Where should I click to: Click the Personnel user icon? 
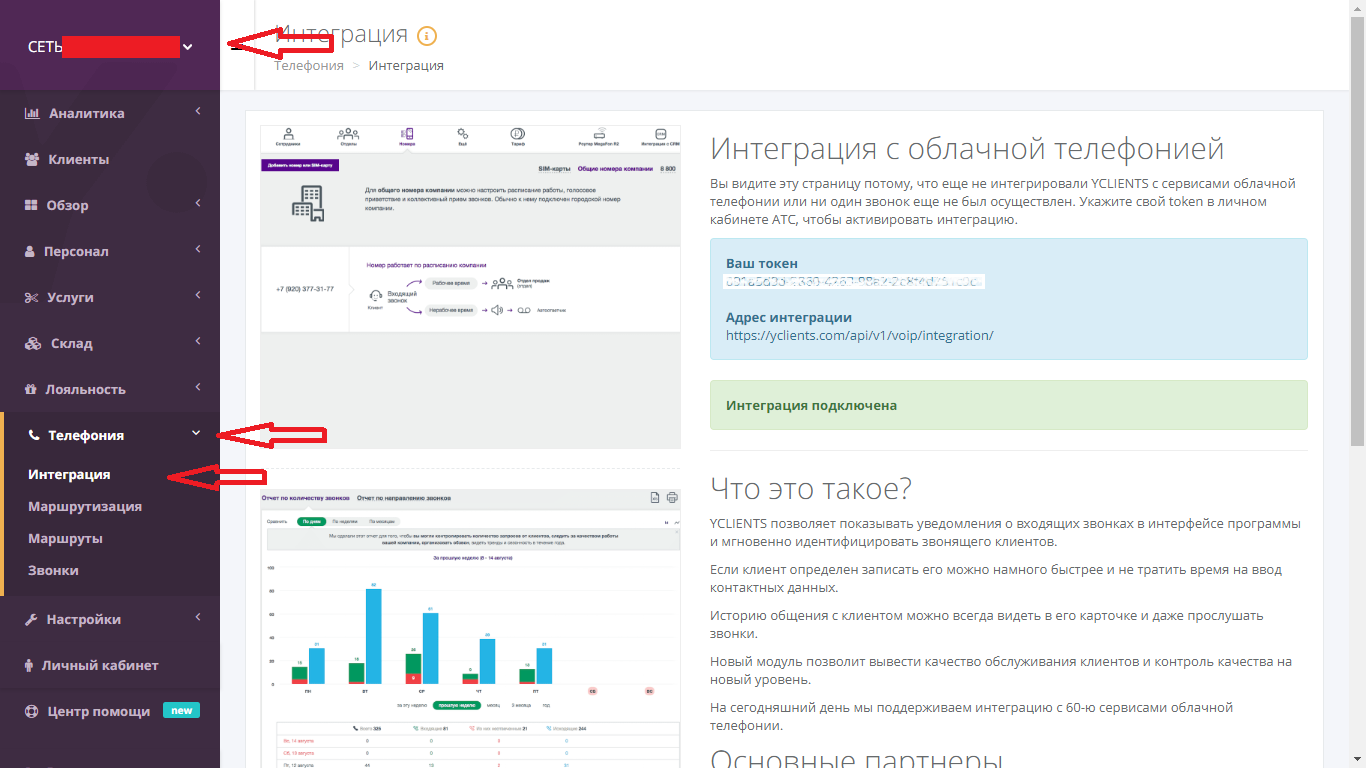pos(30,251)
